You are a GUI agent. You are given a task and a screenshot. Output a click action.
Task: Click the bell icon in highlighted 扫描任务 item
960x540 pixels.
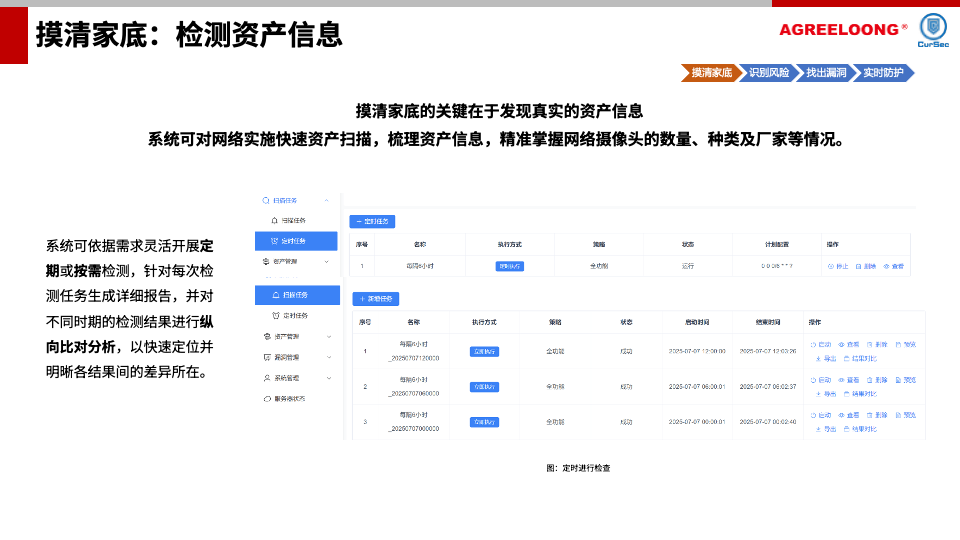pos(276,295)
